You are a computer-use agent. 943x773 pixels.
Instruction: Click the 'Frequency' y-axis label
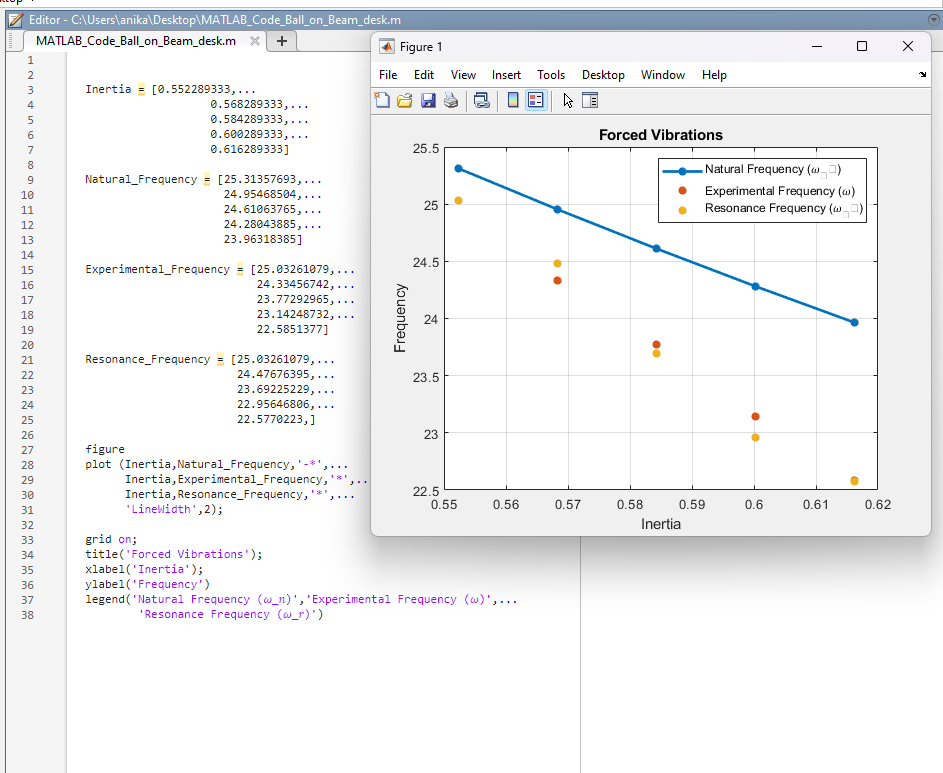(x=400, y=318)
